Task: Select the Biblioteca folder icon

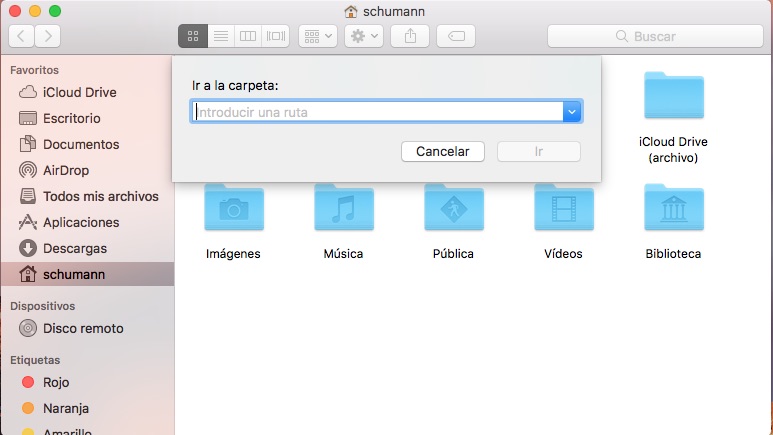Action: pos(674,207)
